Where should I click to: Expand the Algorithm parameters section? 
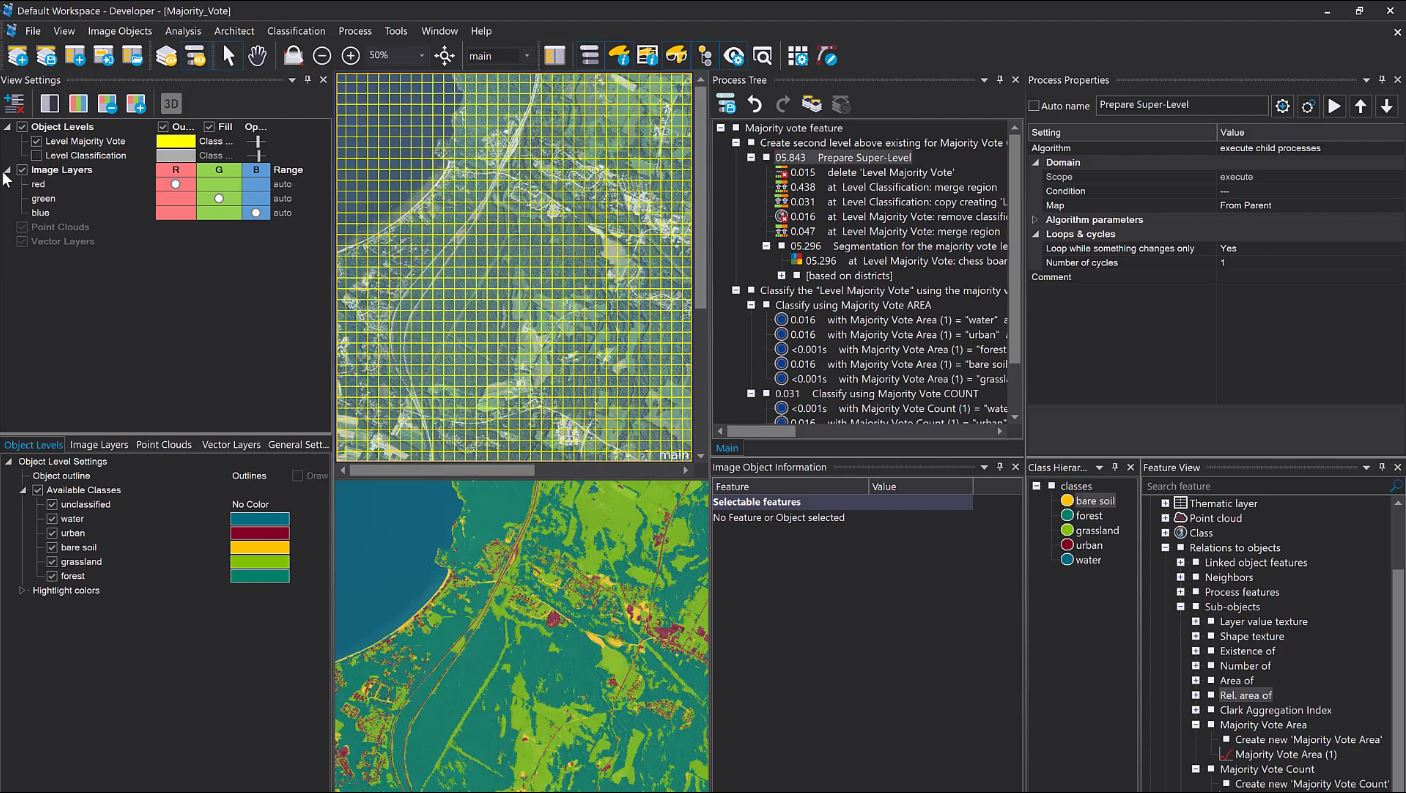[x=1035, y=220]
